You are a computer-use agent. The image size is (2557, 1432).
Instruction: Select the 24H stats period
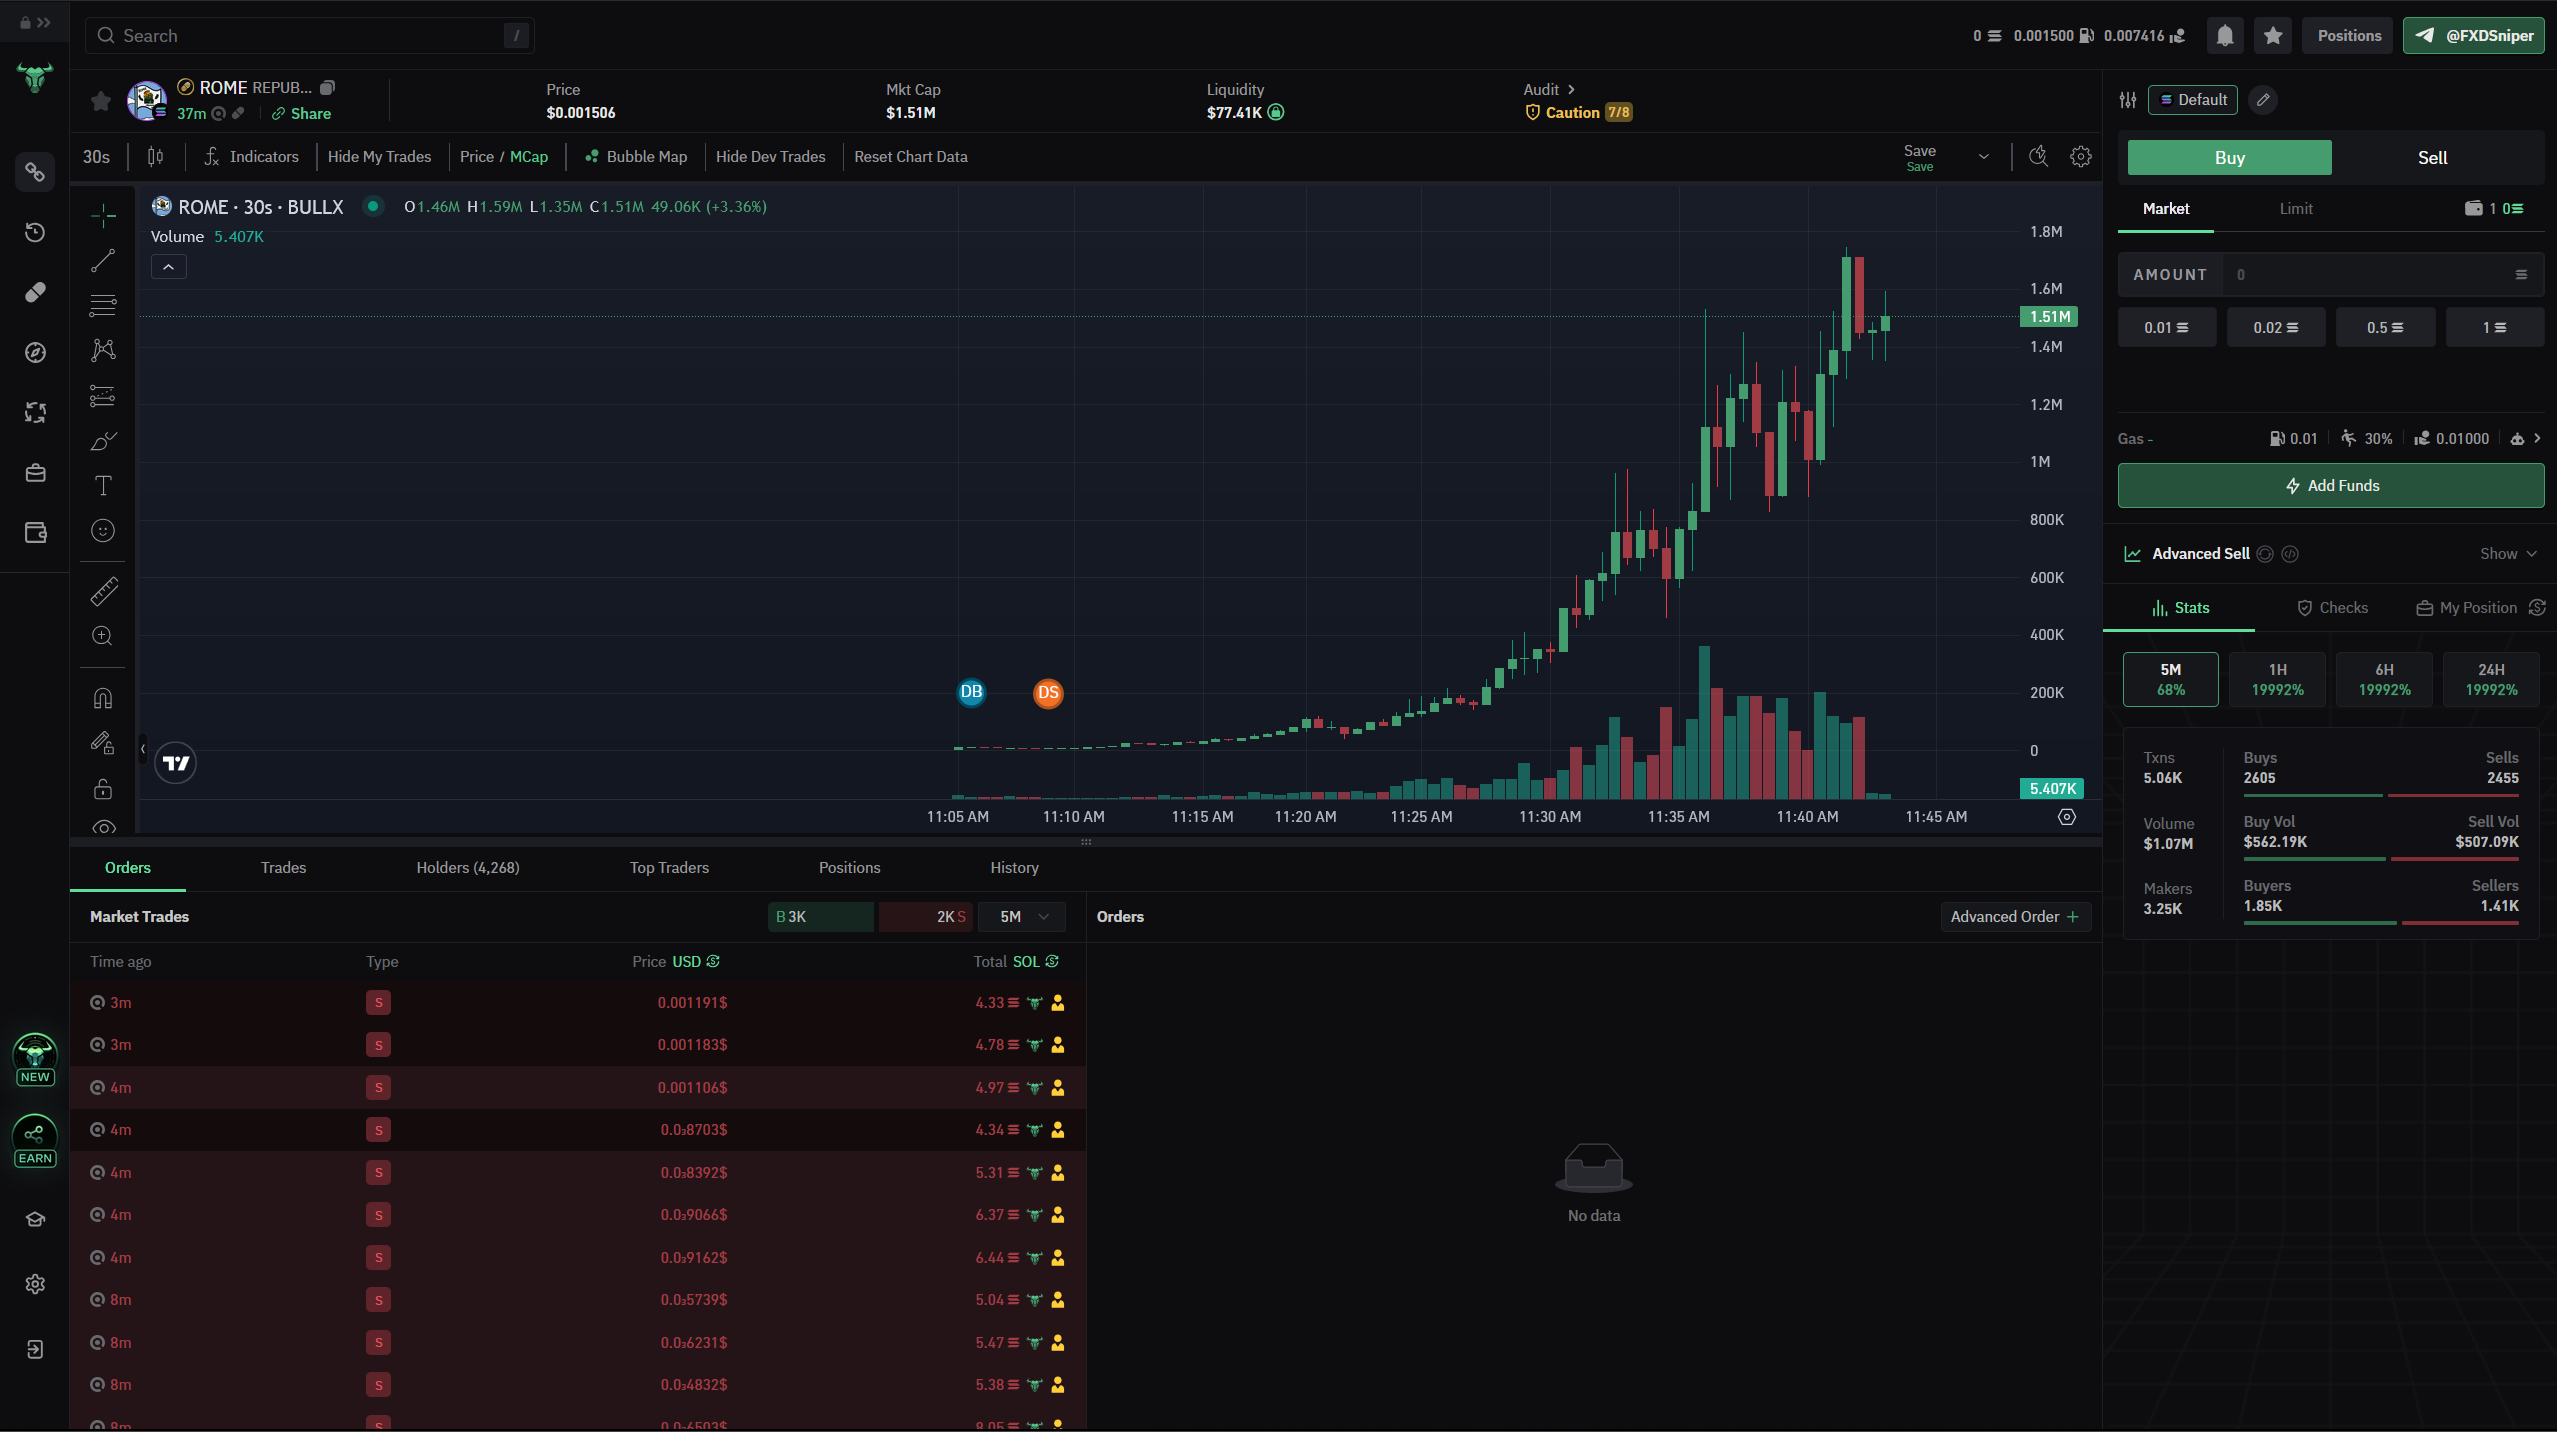pyautogui.click(x=2491, y=680)
